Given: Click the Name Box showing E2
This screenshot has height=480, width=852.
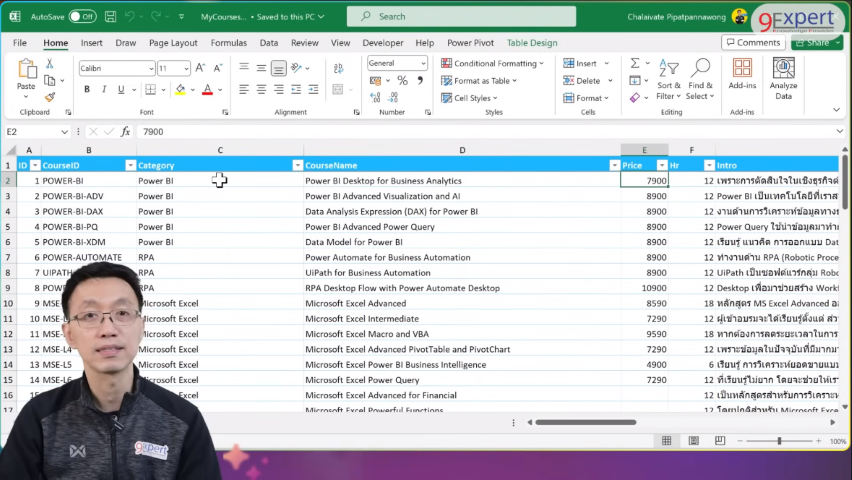Looking at the screenshot, I should click(37, 132).
